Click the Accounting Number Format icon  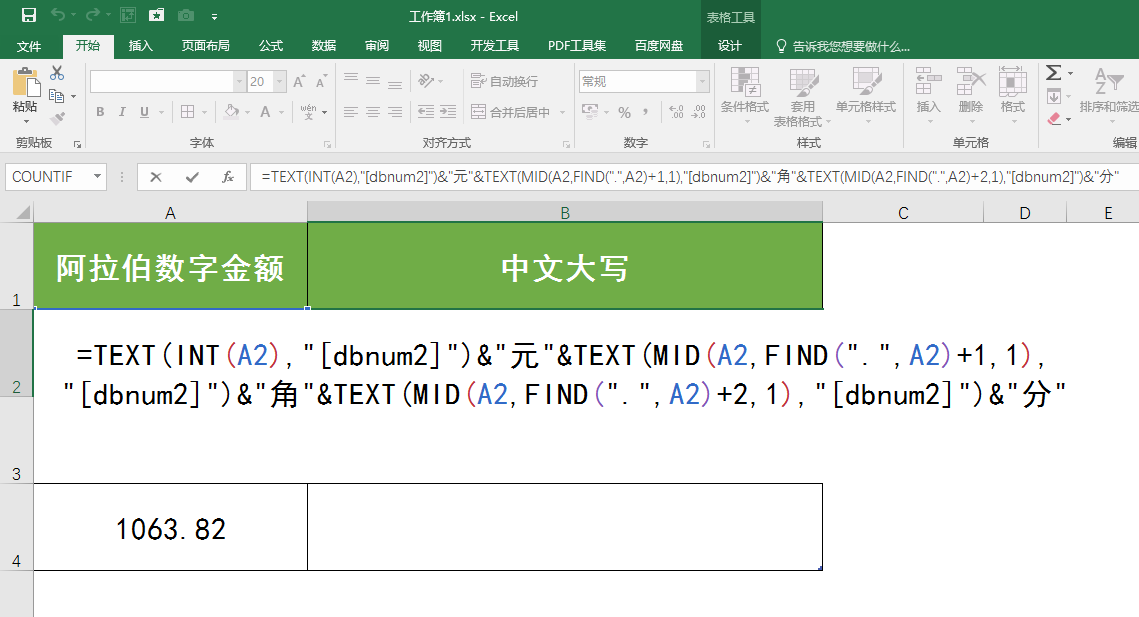(590, 112)
